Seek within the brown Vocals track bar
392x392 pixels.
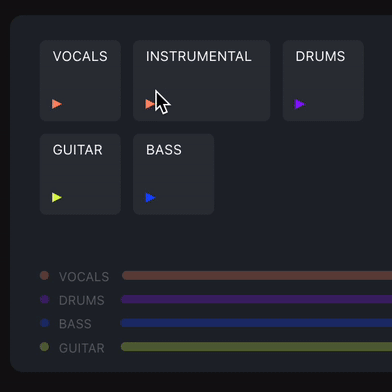(x=257, y=276)
